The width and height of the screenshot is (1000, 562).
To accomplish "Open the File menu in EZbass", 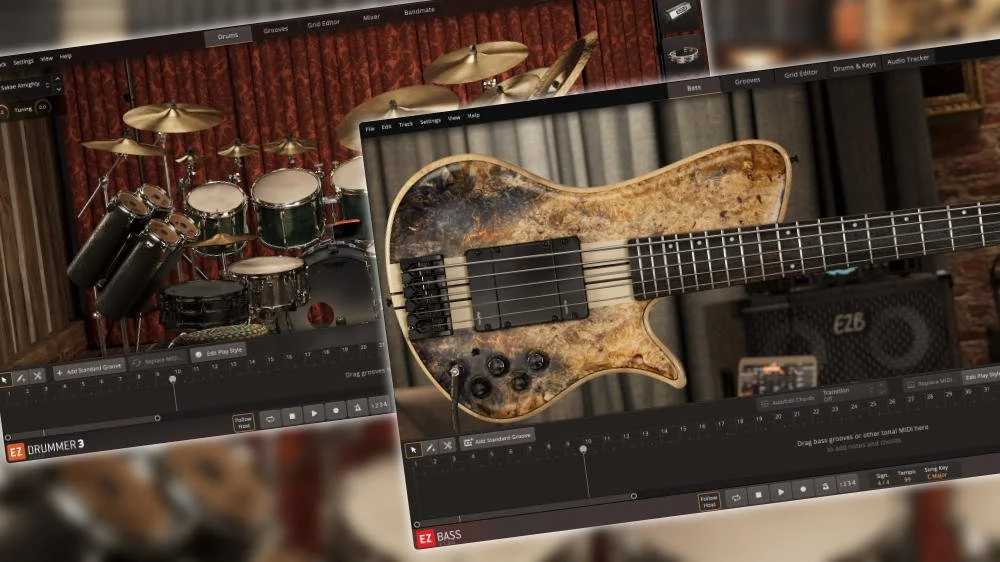I will tap(369, 129).
